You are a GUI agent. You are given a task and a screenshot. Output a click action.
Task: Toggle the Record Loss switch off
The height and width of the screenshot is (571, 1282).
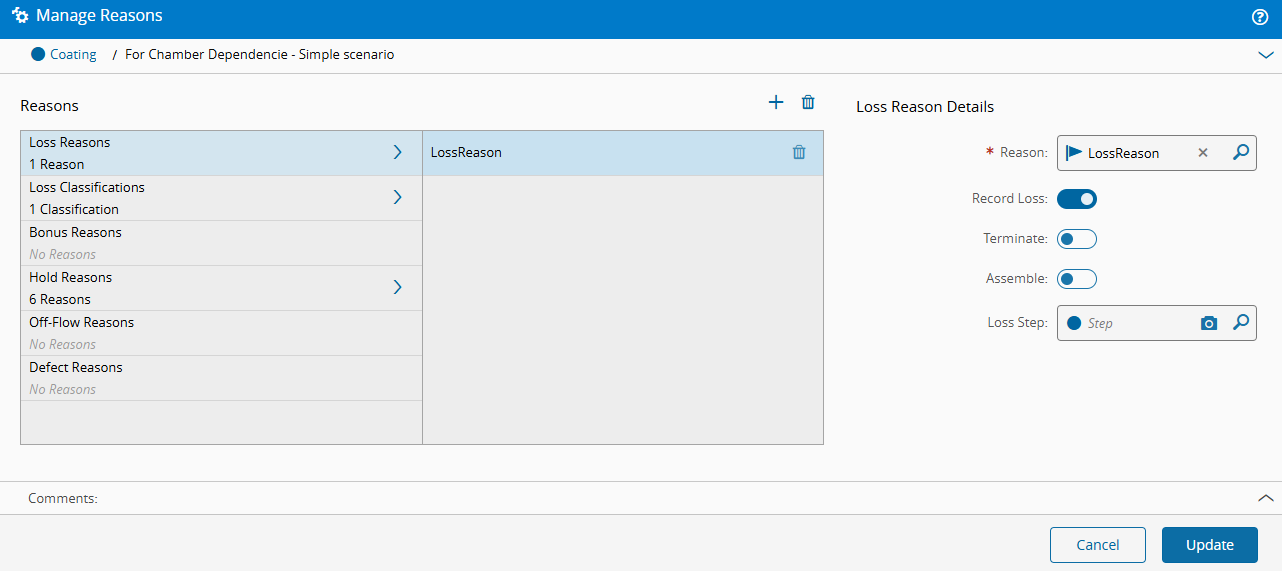[1077, 199]
